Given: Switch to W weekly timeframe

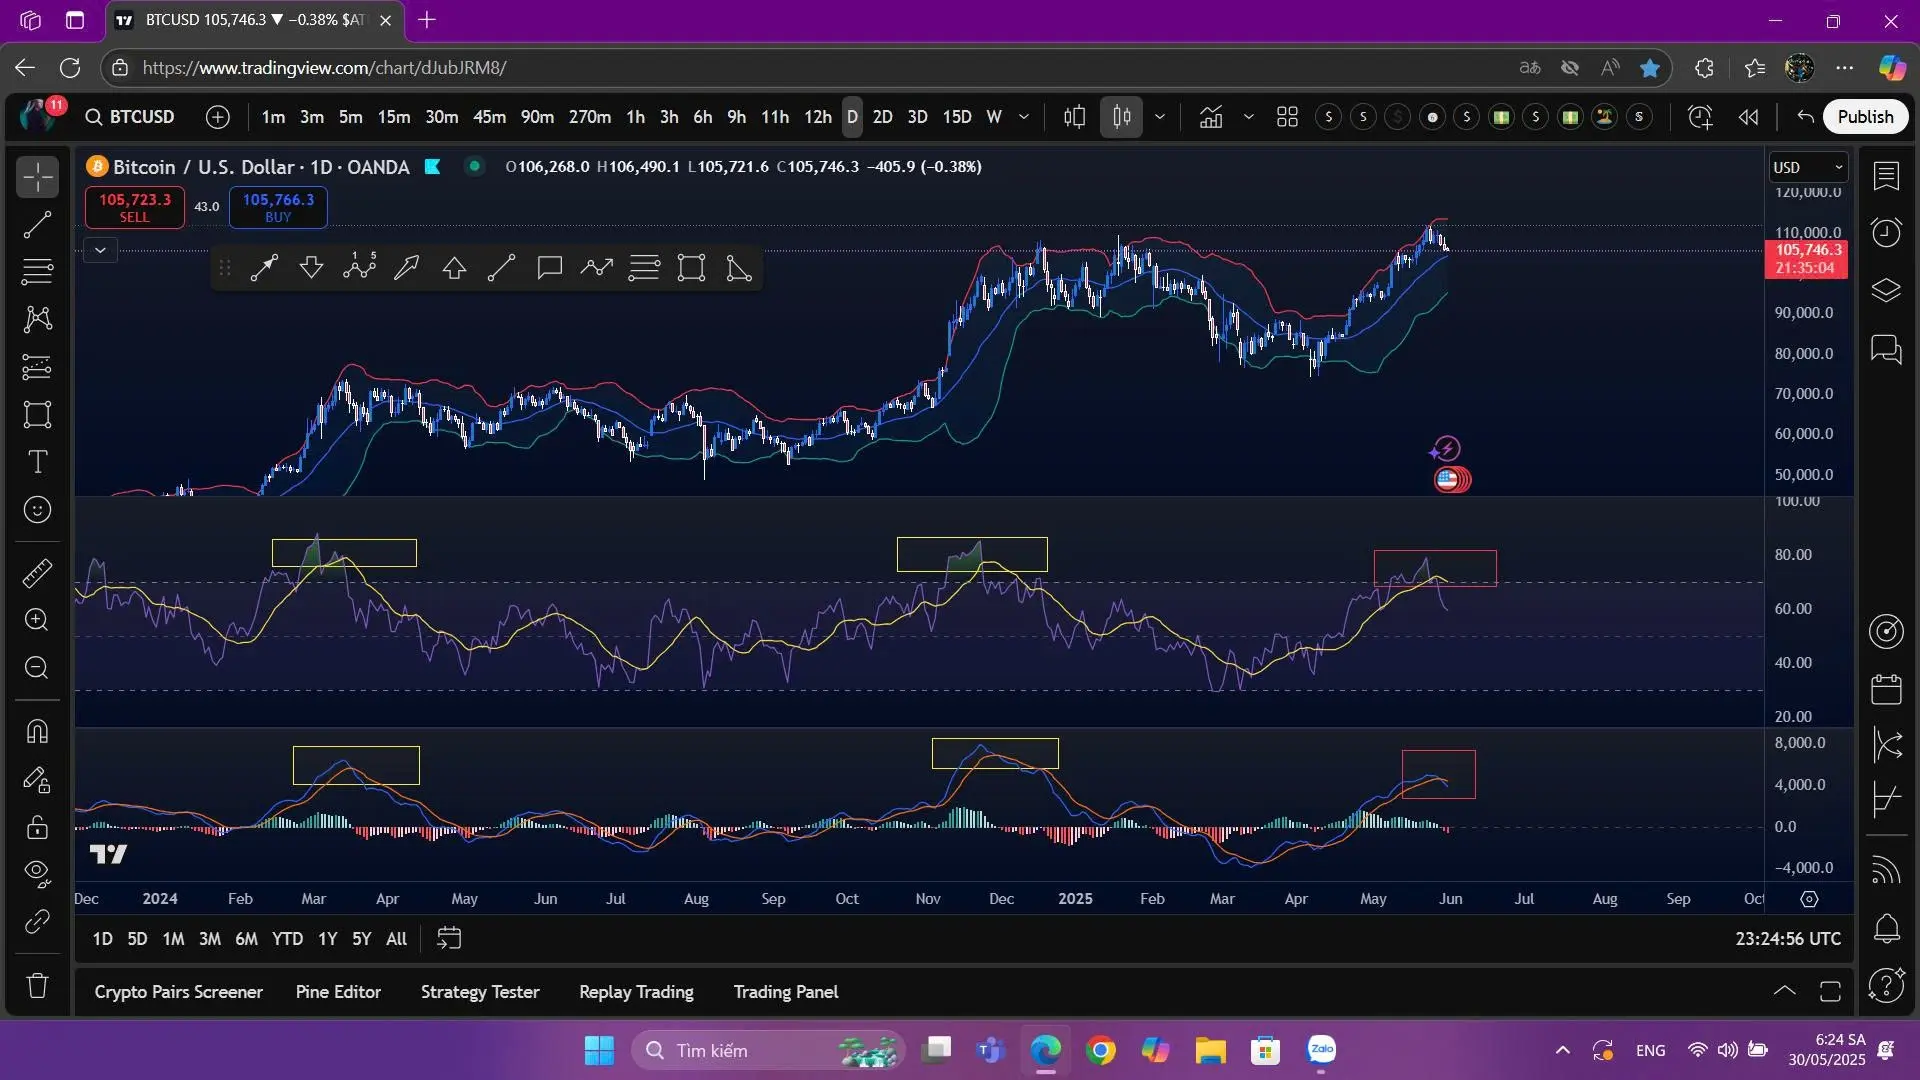Looking at the screenshot, I should point(994,117).
